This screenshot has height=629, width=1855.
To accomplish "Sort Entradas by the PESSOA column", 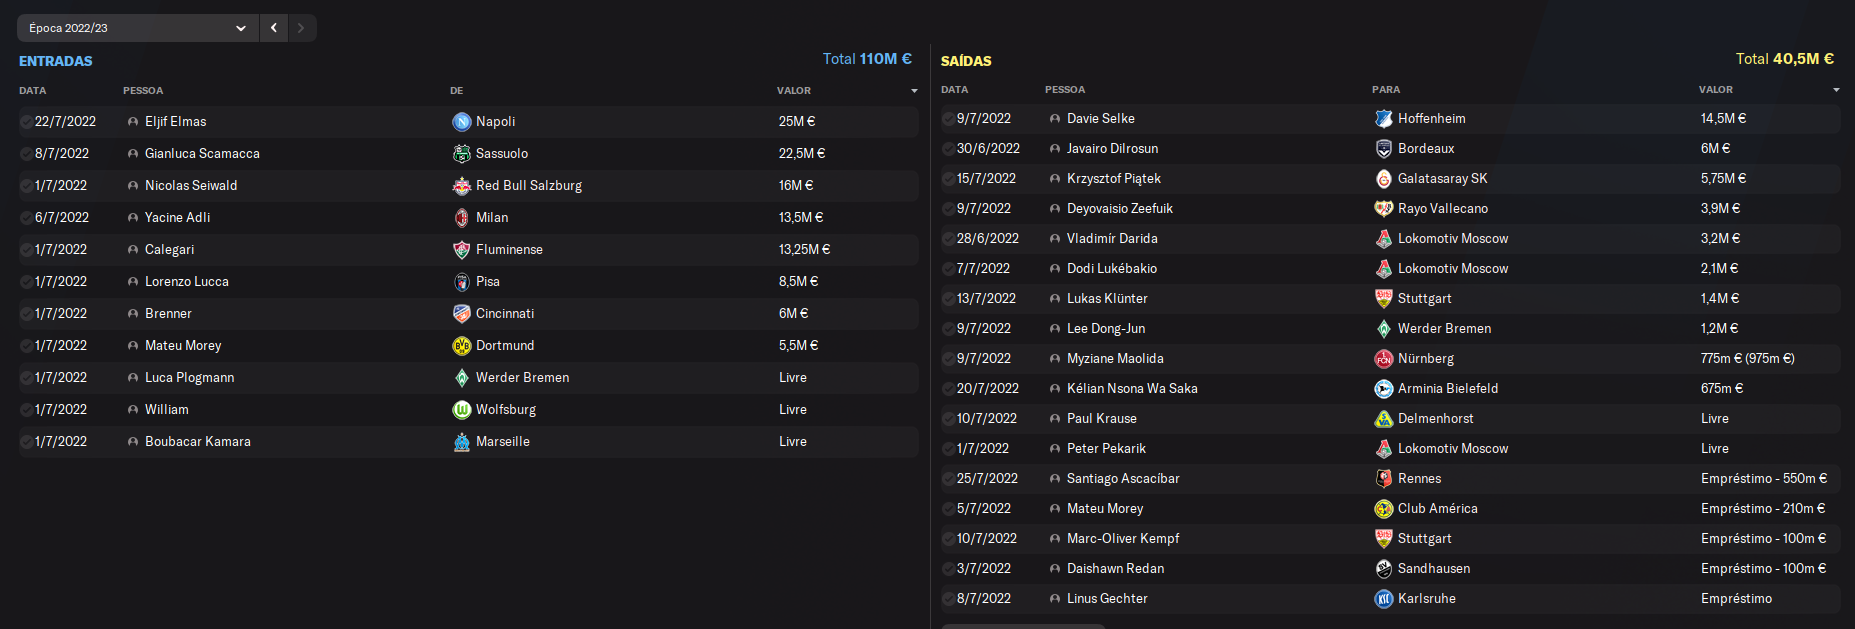I will [x=143, y=91].
